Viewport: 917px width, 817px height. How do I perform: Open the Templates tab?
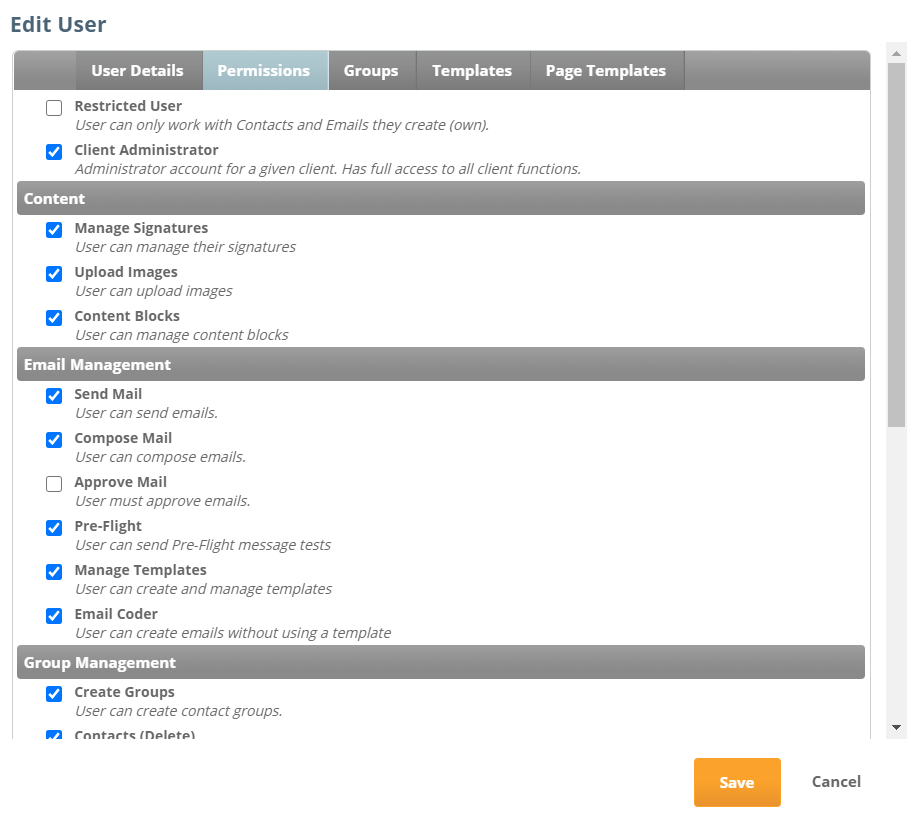click(x=472, y=70)
